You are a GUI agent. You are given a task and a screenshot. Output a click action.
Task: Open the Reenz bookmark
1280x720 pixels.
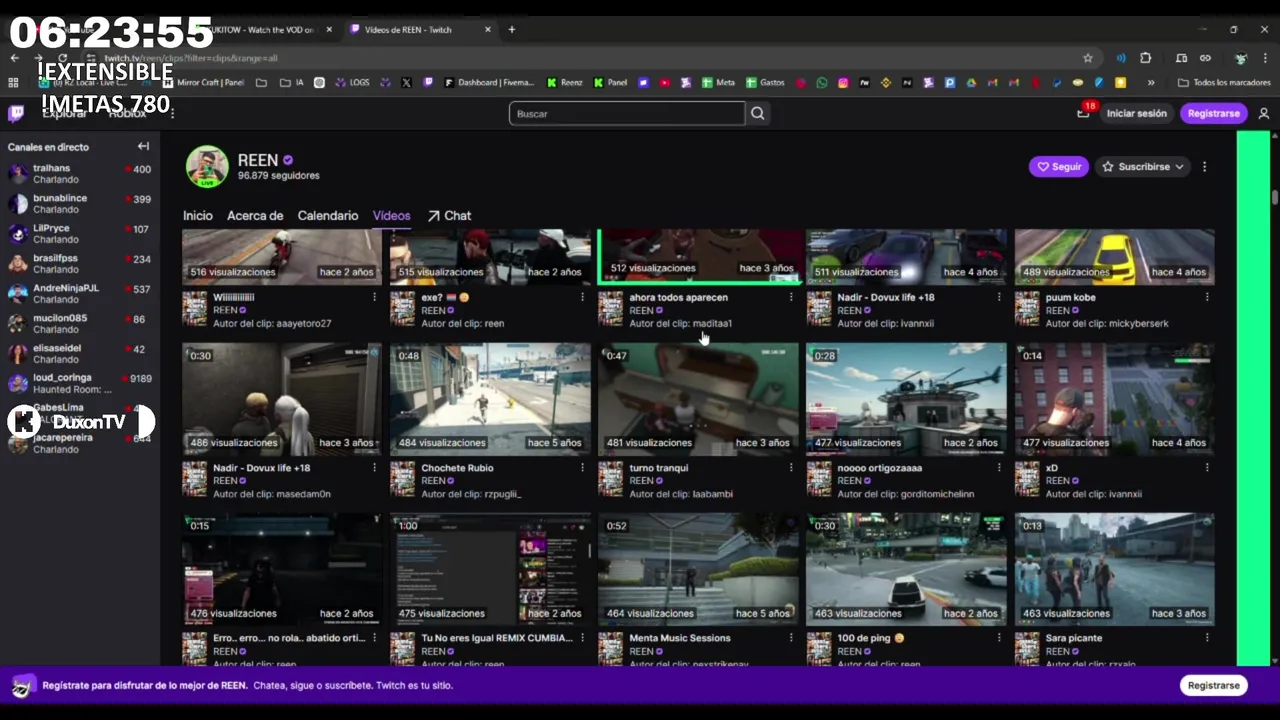[x=565, y=83]
